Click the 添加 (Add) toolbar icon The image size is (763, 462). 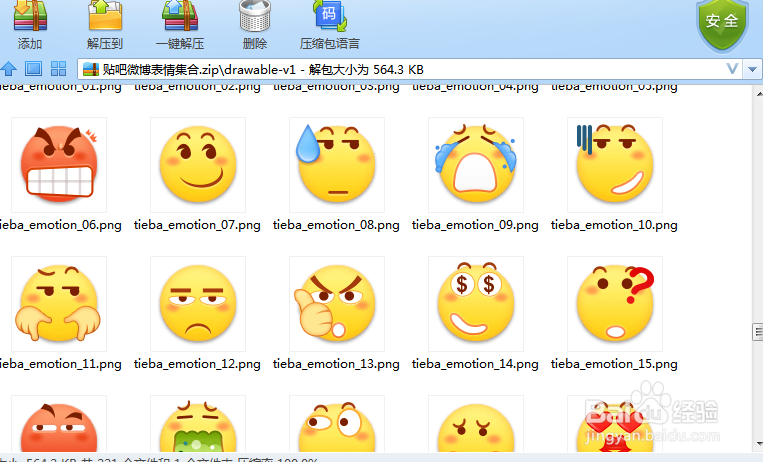coord(30,17)
